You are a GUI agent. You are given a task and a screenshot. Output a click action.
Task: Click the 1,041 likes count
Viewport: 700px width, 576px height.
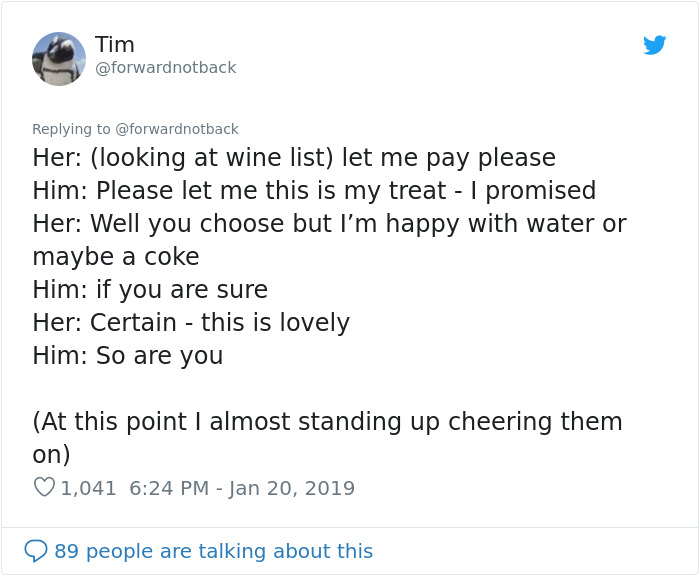[88, 488]
